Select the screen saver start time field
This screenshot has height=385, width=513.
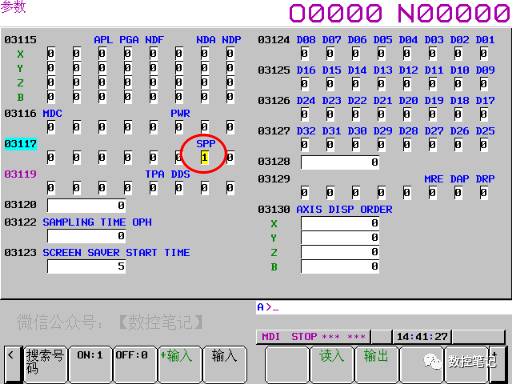coord(87,267)
